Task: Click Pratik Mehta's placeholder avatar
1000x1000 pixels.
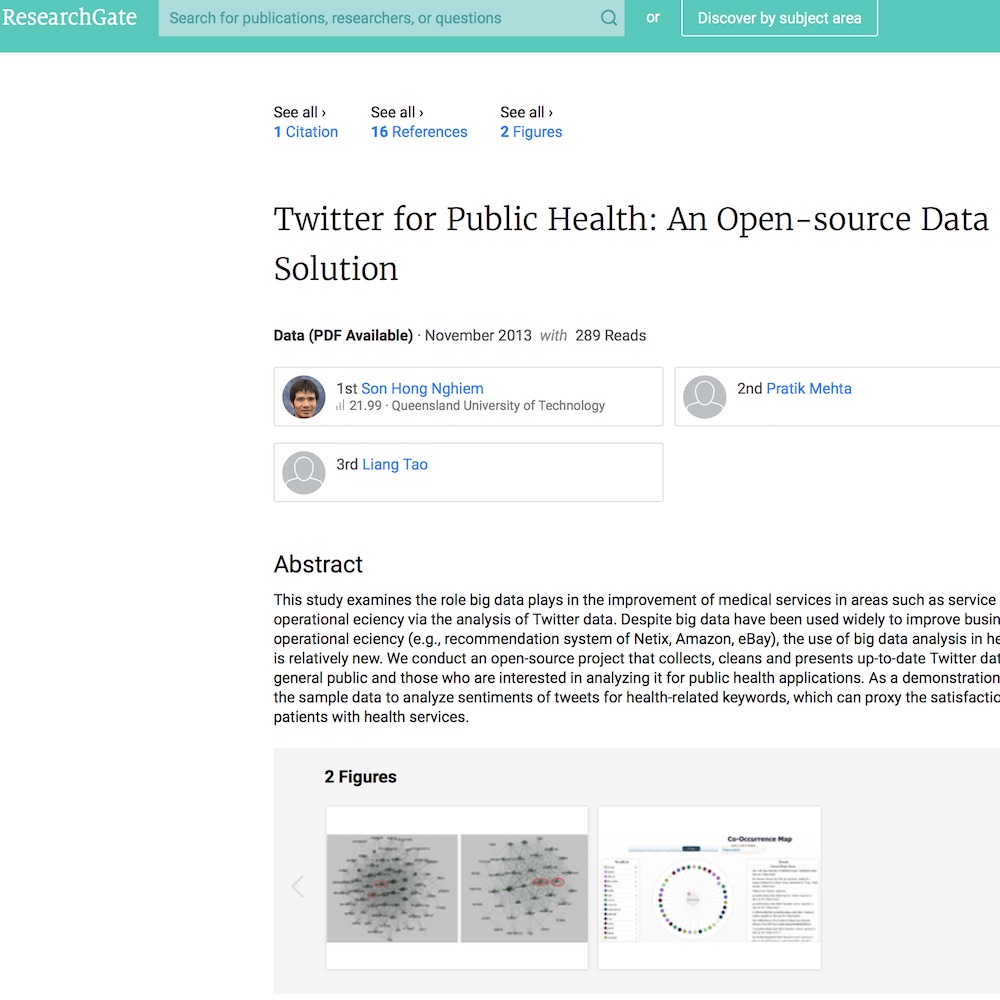Action: pos(704,397)
